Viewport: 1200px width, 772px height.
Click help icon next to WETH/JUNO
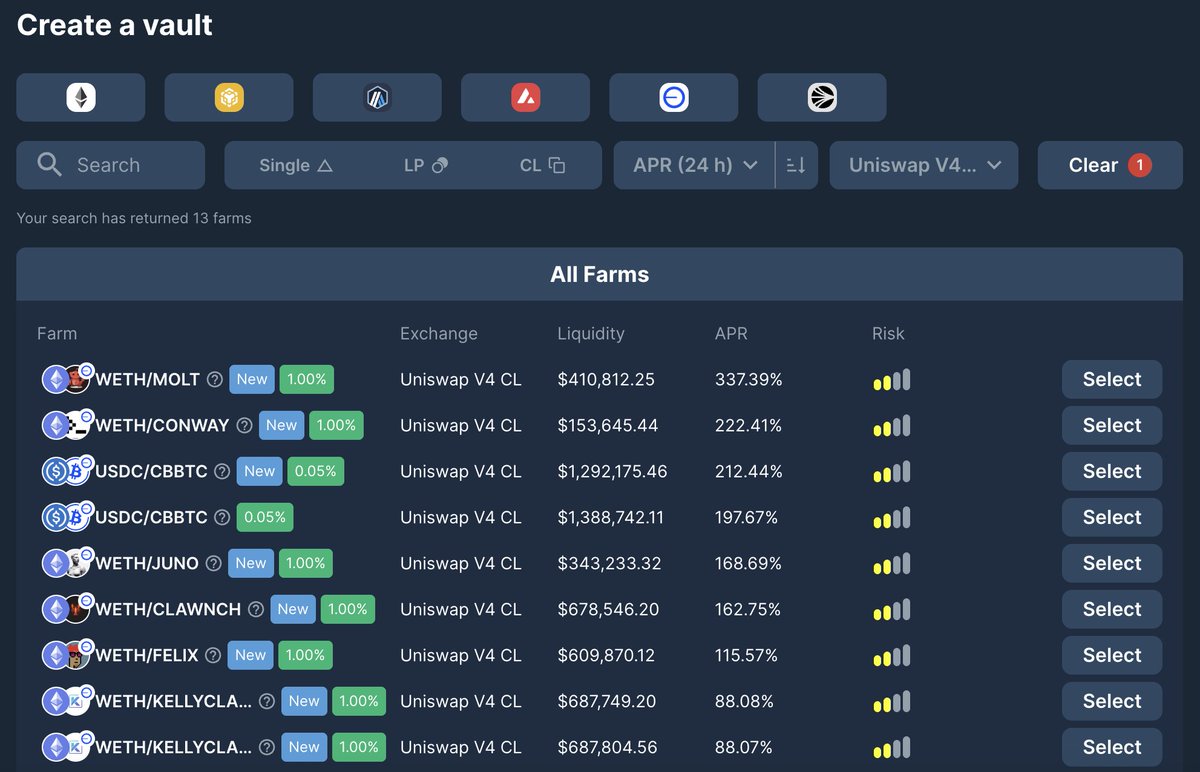[x=213, y=563]
